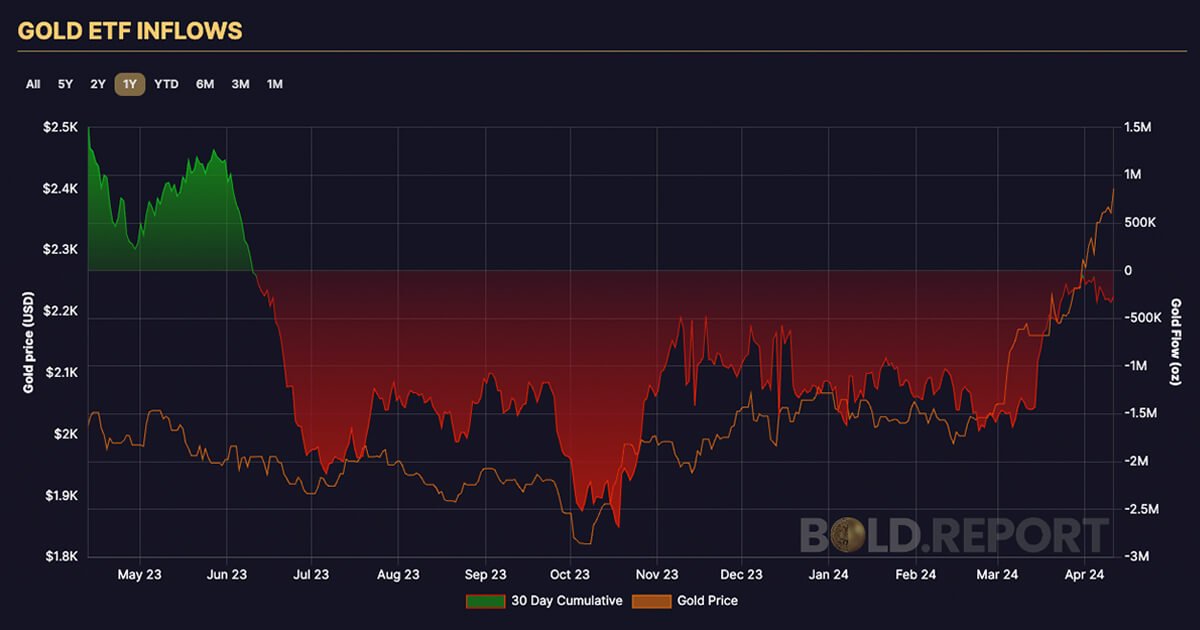Select the 3M range option
This screenshot has height=630, width=1200.
click(x=240, y=84)
